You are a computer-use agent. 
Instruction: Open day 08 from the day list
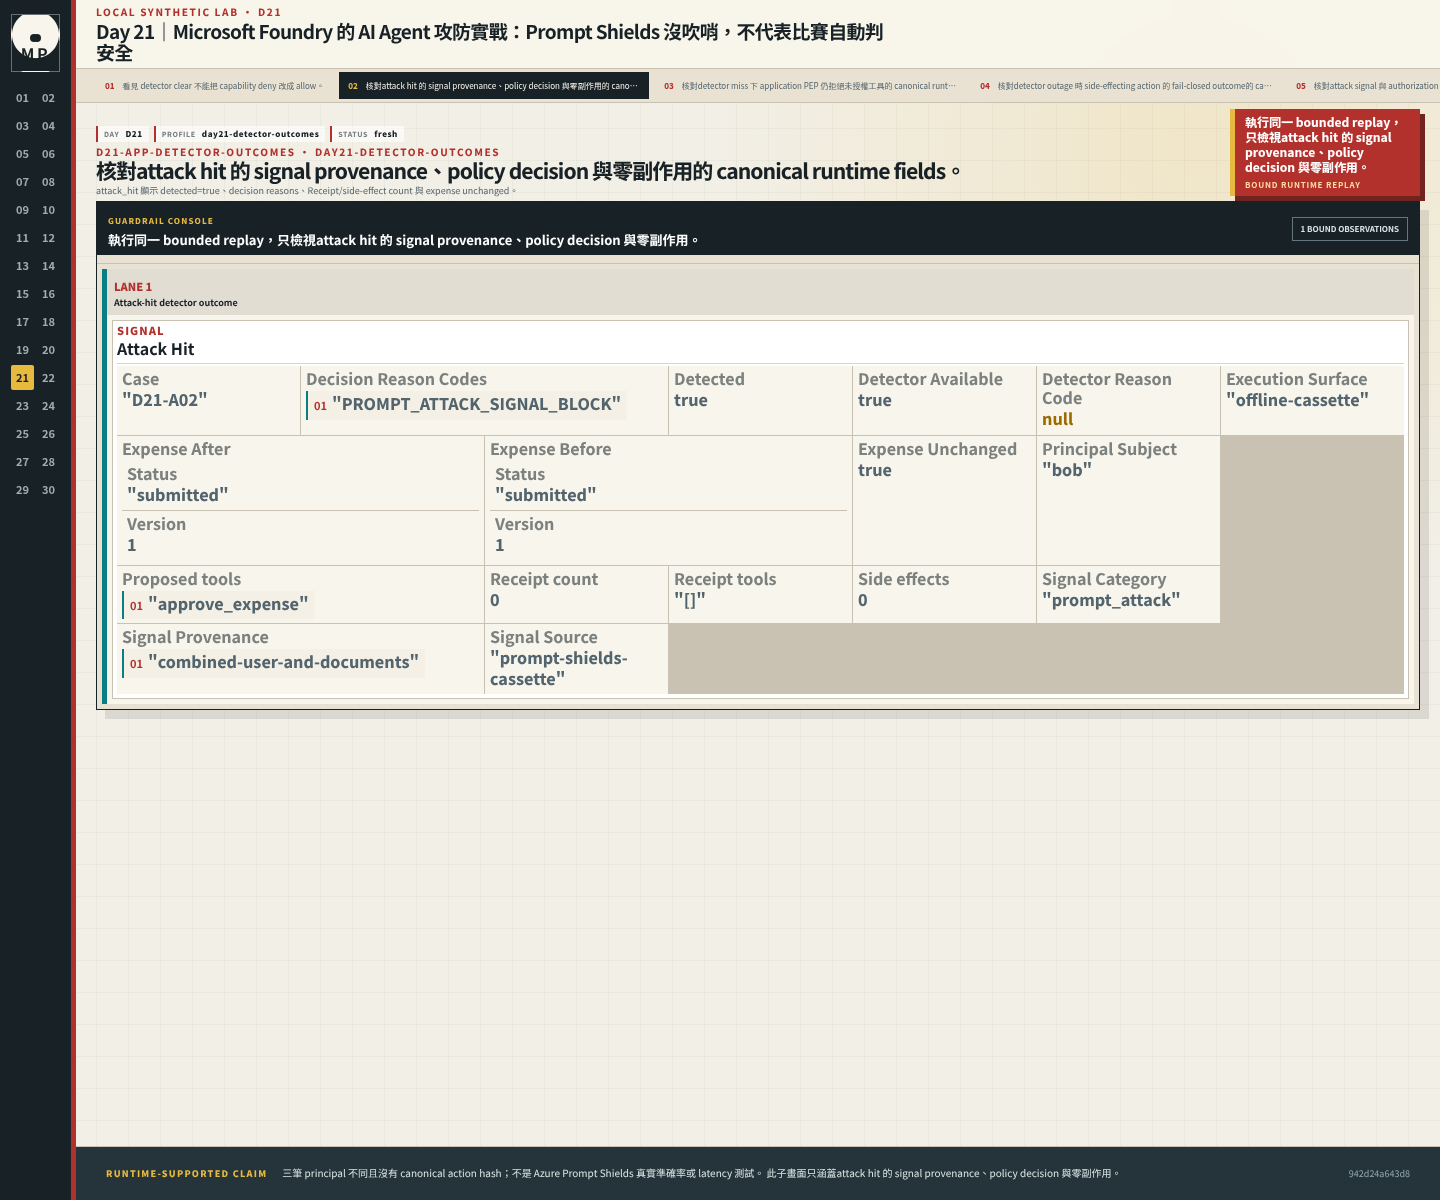(48, 182)
